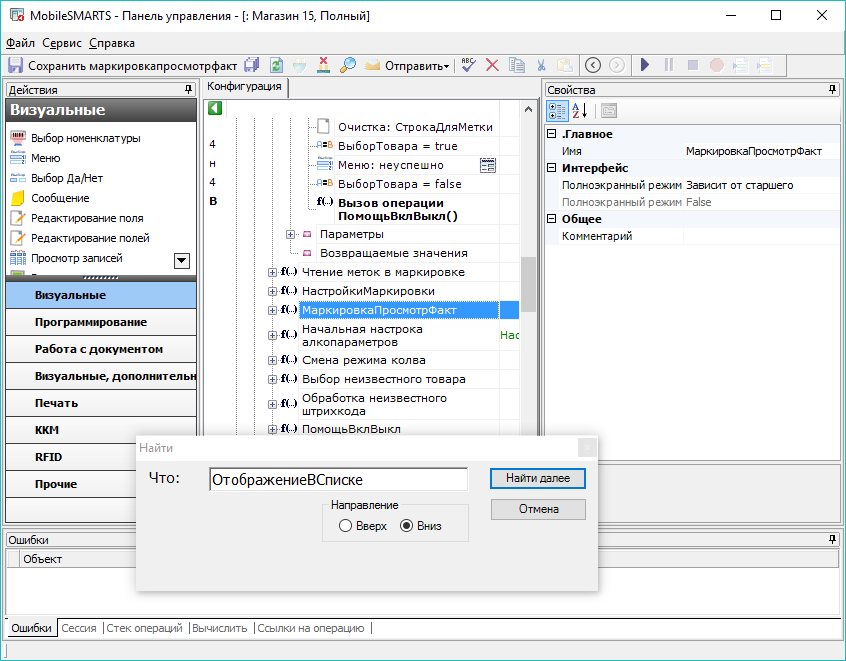Image resolution: width=846 pixels, height=661 pixels.
Task: Click the round Record breakpoint icon
Action: pyautogui.click(x=717, y=65)
